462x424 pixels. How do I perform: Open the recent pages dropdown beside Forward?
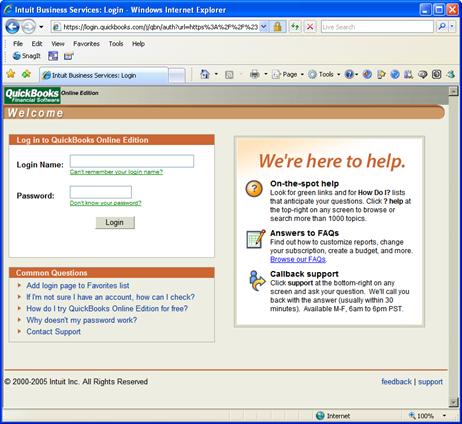click(x=41, y=27)
